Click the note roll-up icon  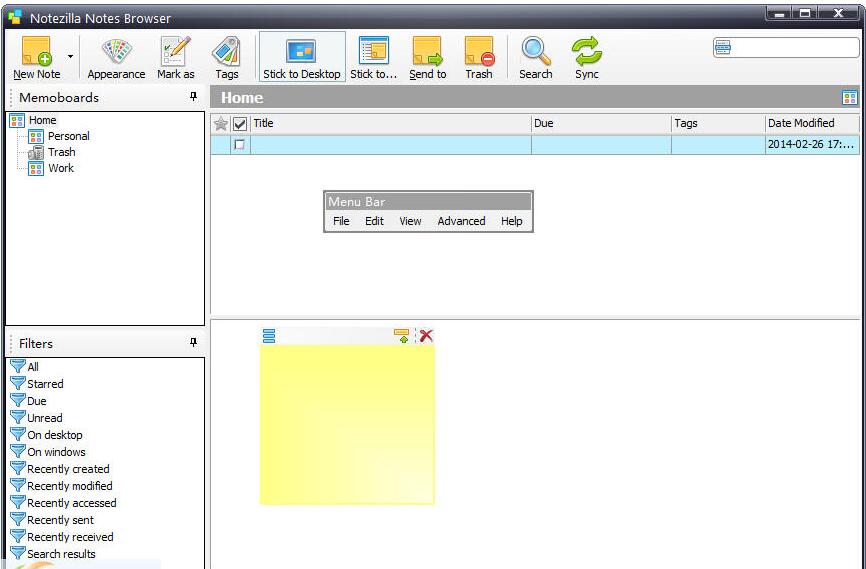[x=402, y=335]
